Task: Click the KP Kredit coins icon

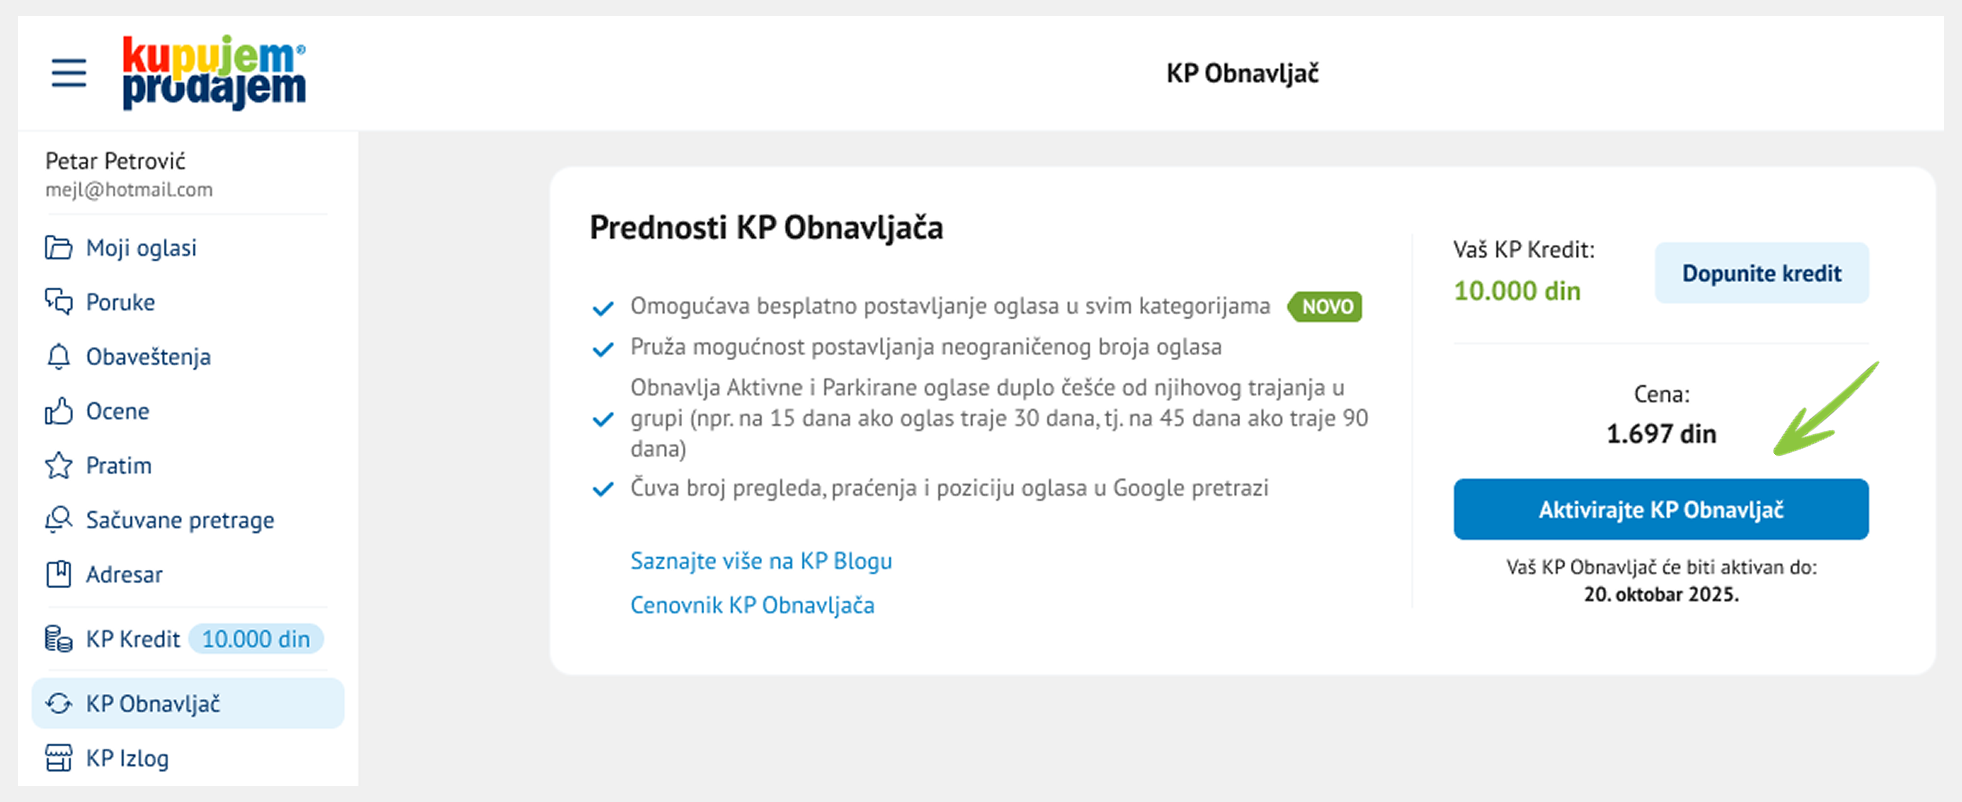Action: point(59,639)
